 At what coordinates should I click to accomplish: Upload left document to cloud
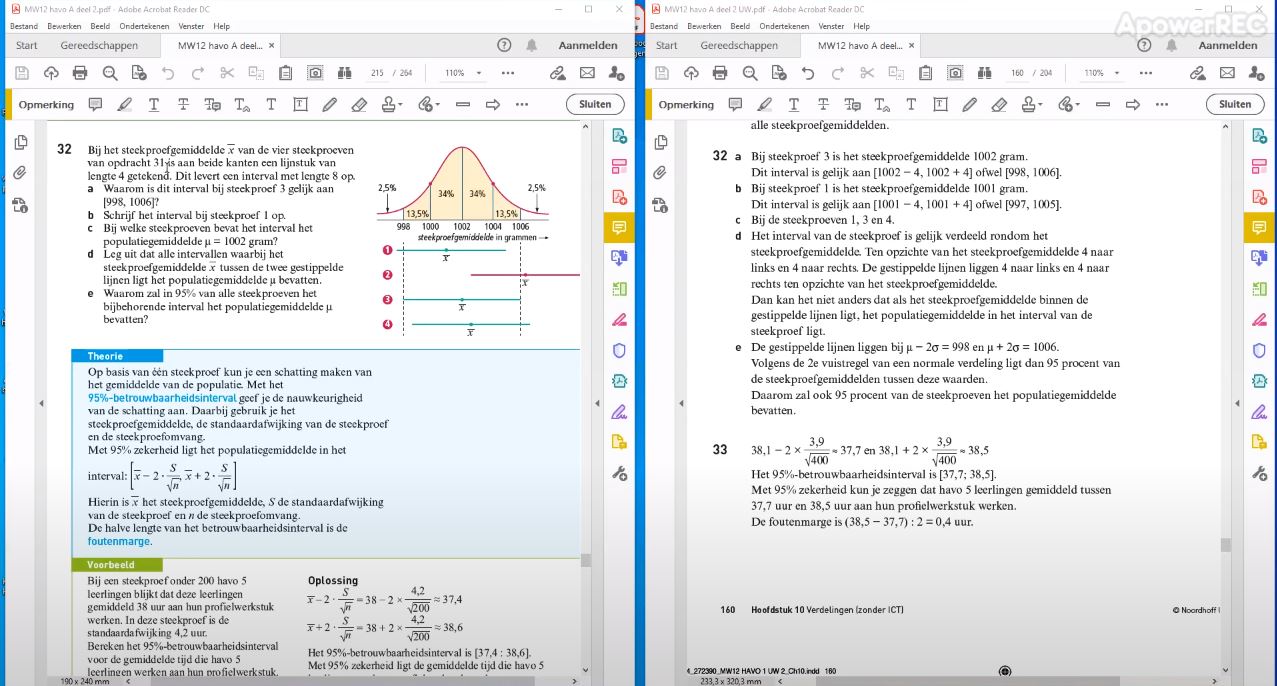click(51, 73)
